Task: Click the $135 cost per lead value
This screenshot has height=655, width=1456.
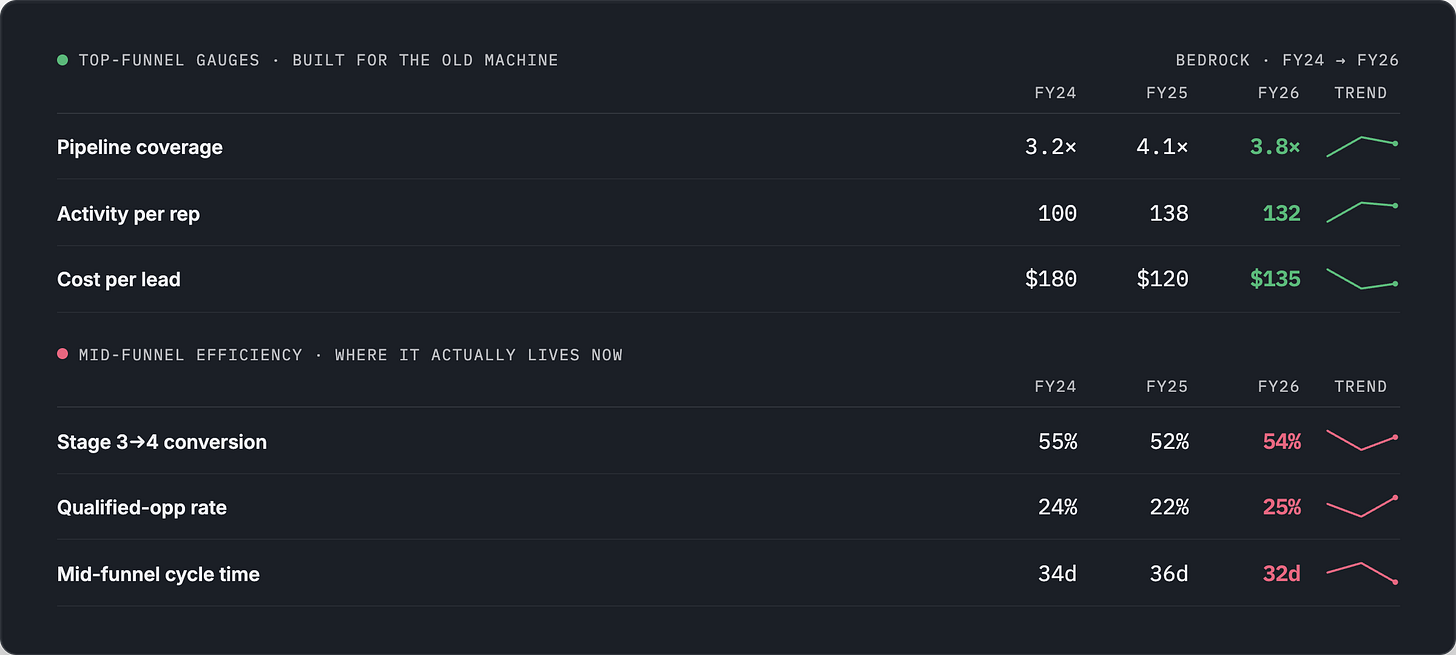Action: tap(1275, 279)
